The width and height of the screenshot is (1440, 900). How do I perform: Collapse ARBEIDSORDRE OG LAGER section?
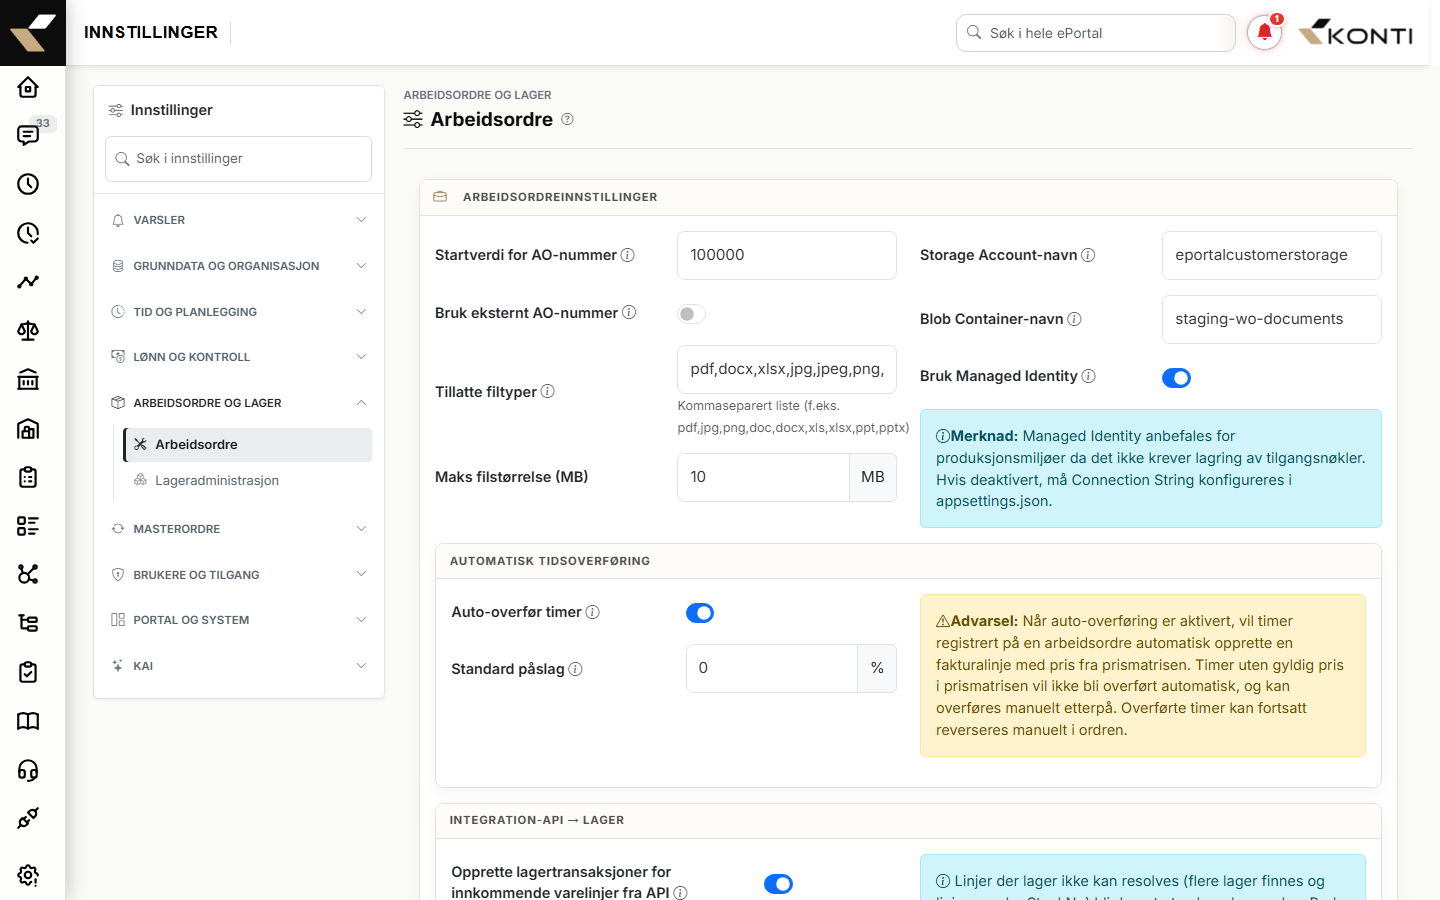pyautogui.click(x=239, y=403)
